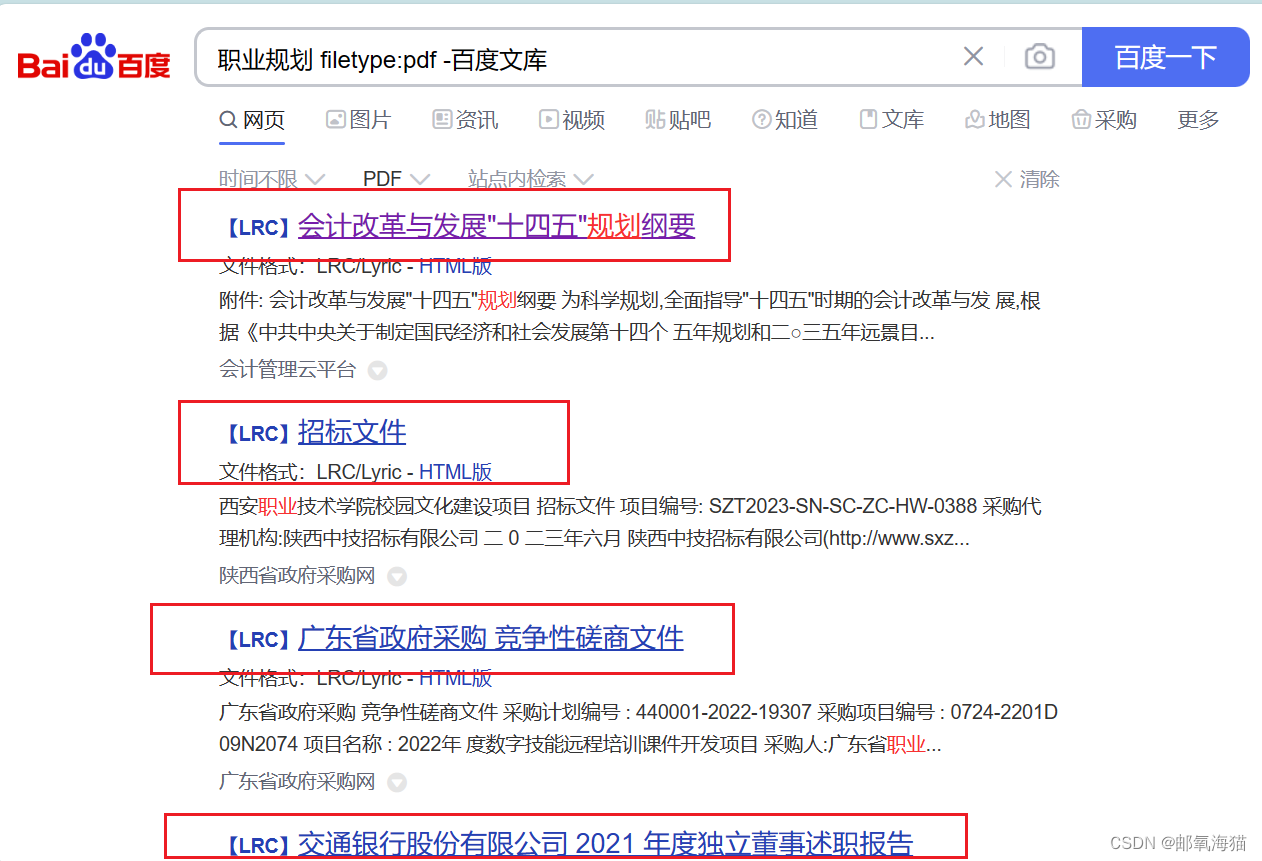Switch to the 地图 tab
This screenshot has width=1262, height=861.
point(997,120)
